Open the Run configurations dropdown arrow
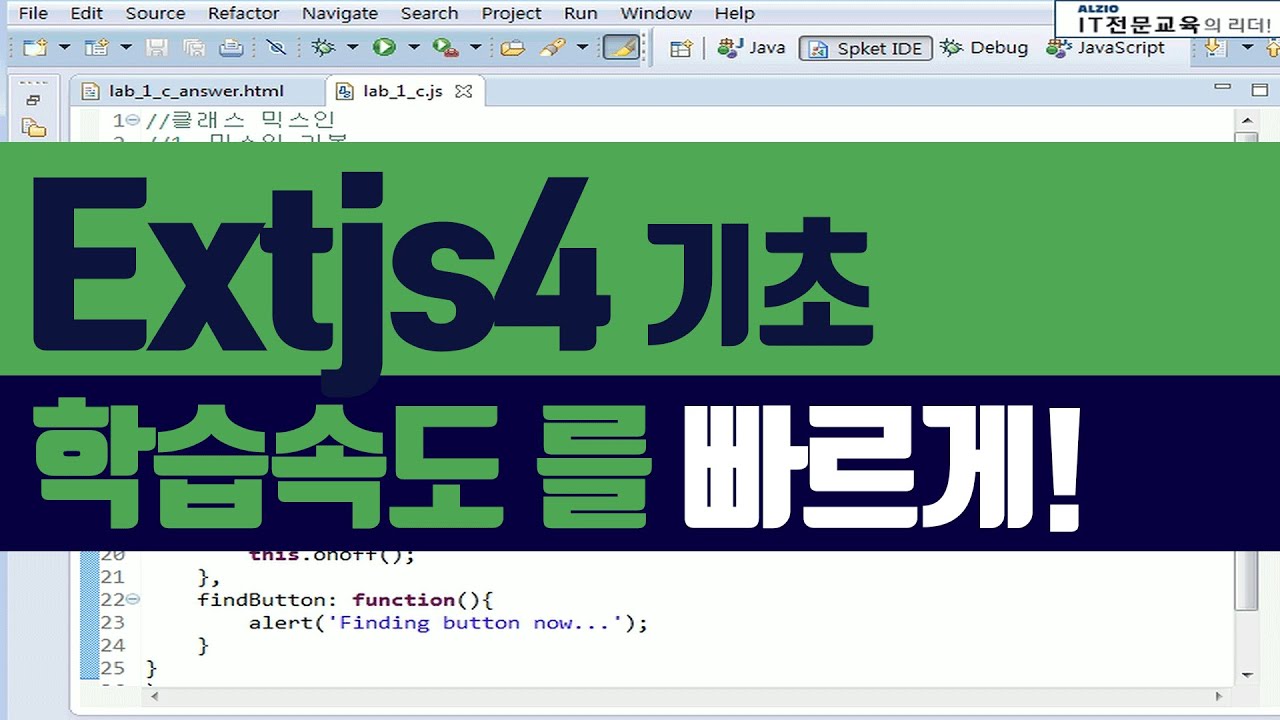The height and width of the screenshot is (720, 1280). tap(413, 47)
